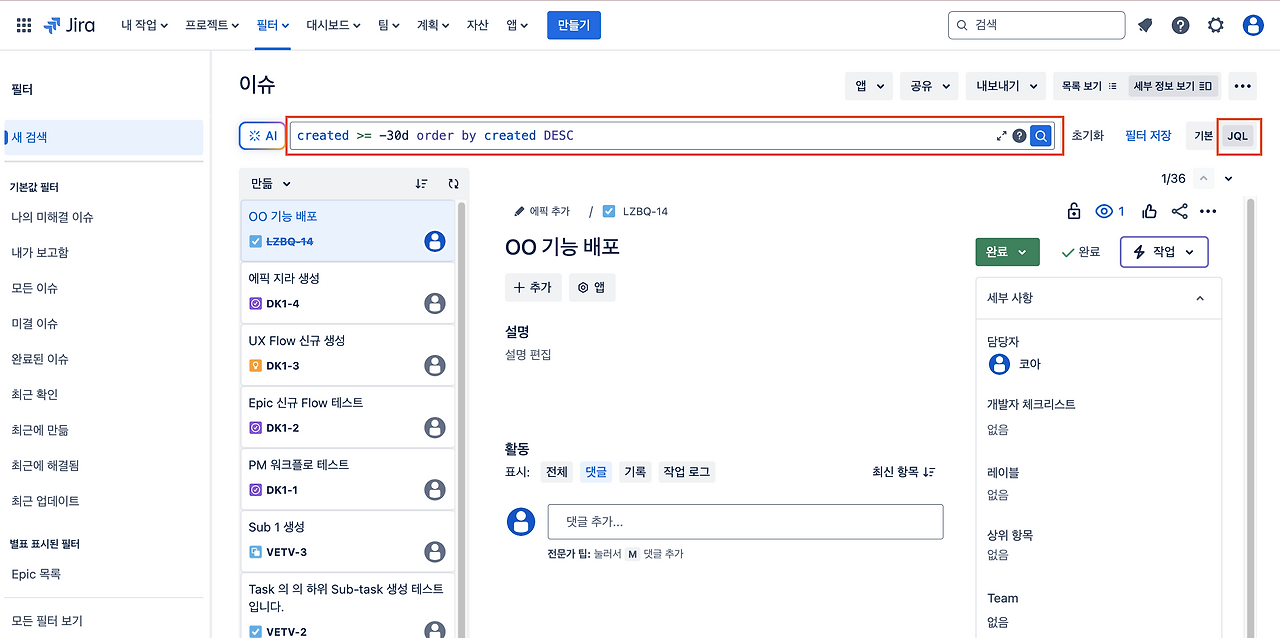Open search help via question mark icon
The width and height of the screenshot is (1280, 638).
coord(1018,135)
